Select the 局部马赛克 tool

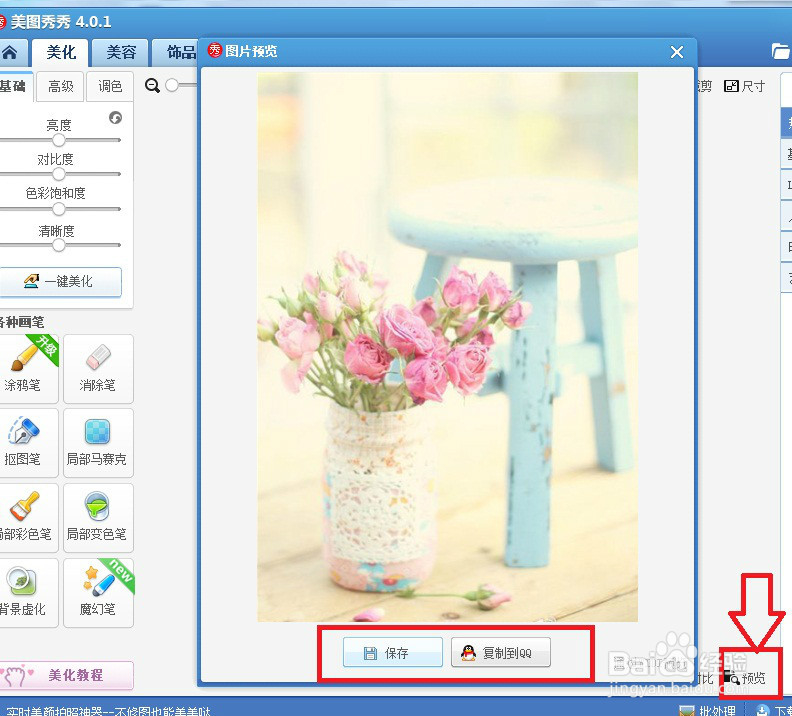98,443
